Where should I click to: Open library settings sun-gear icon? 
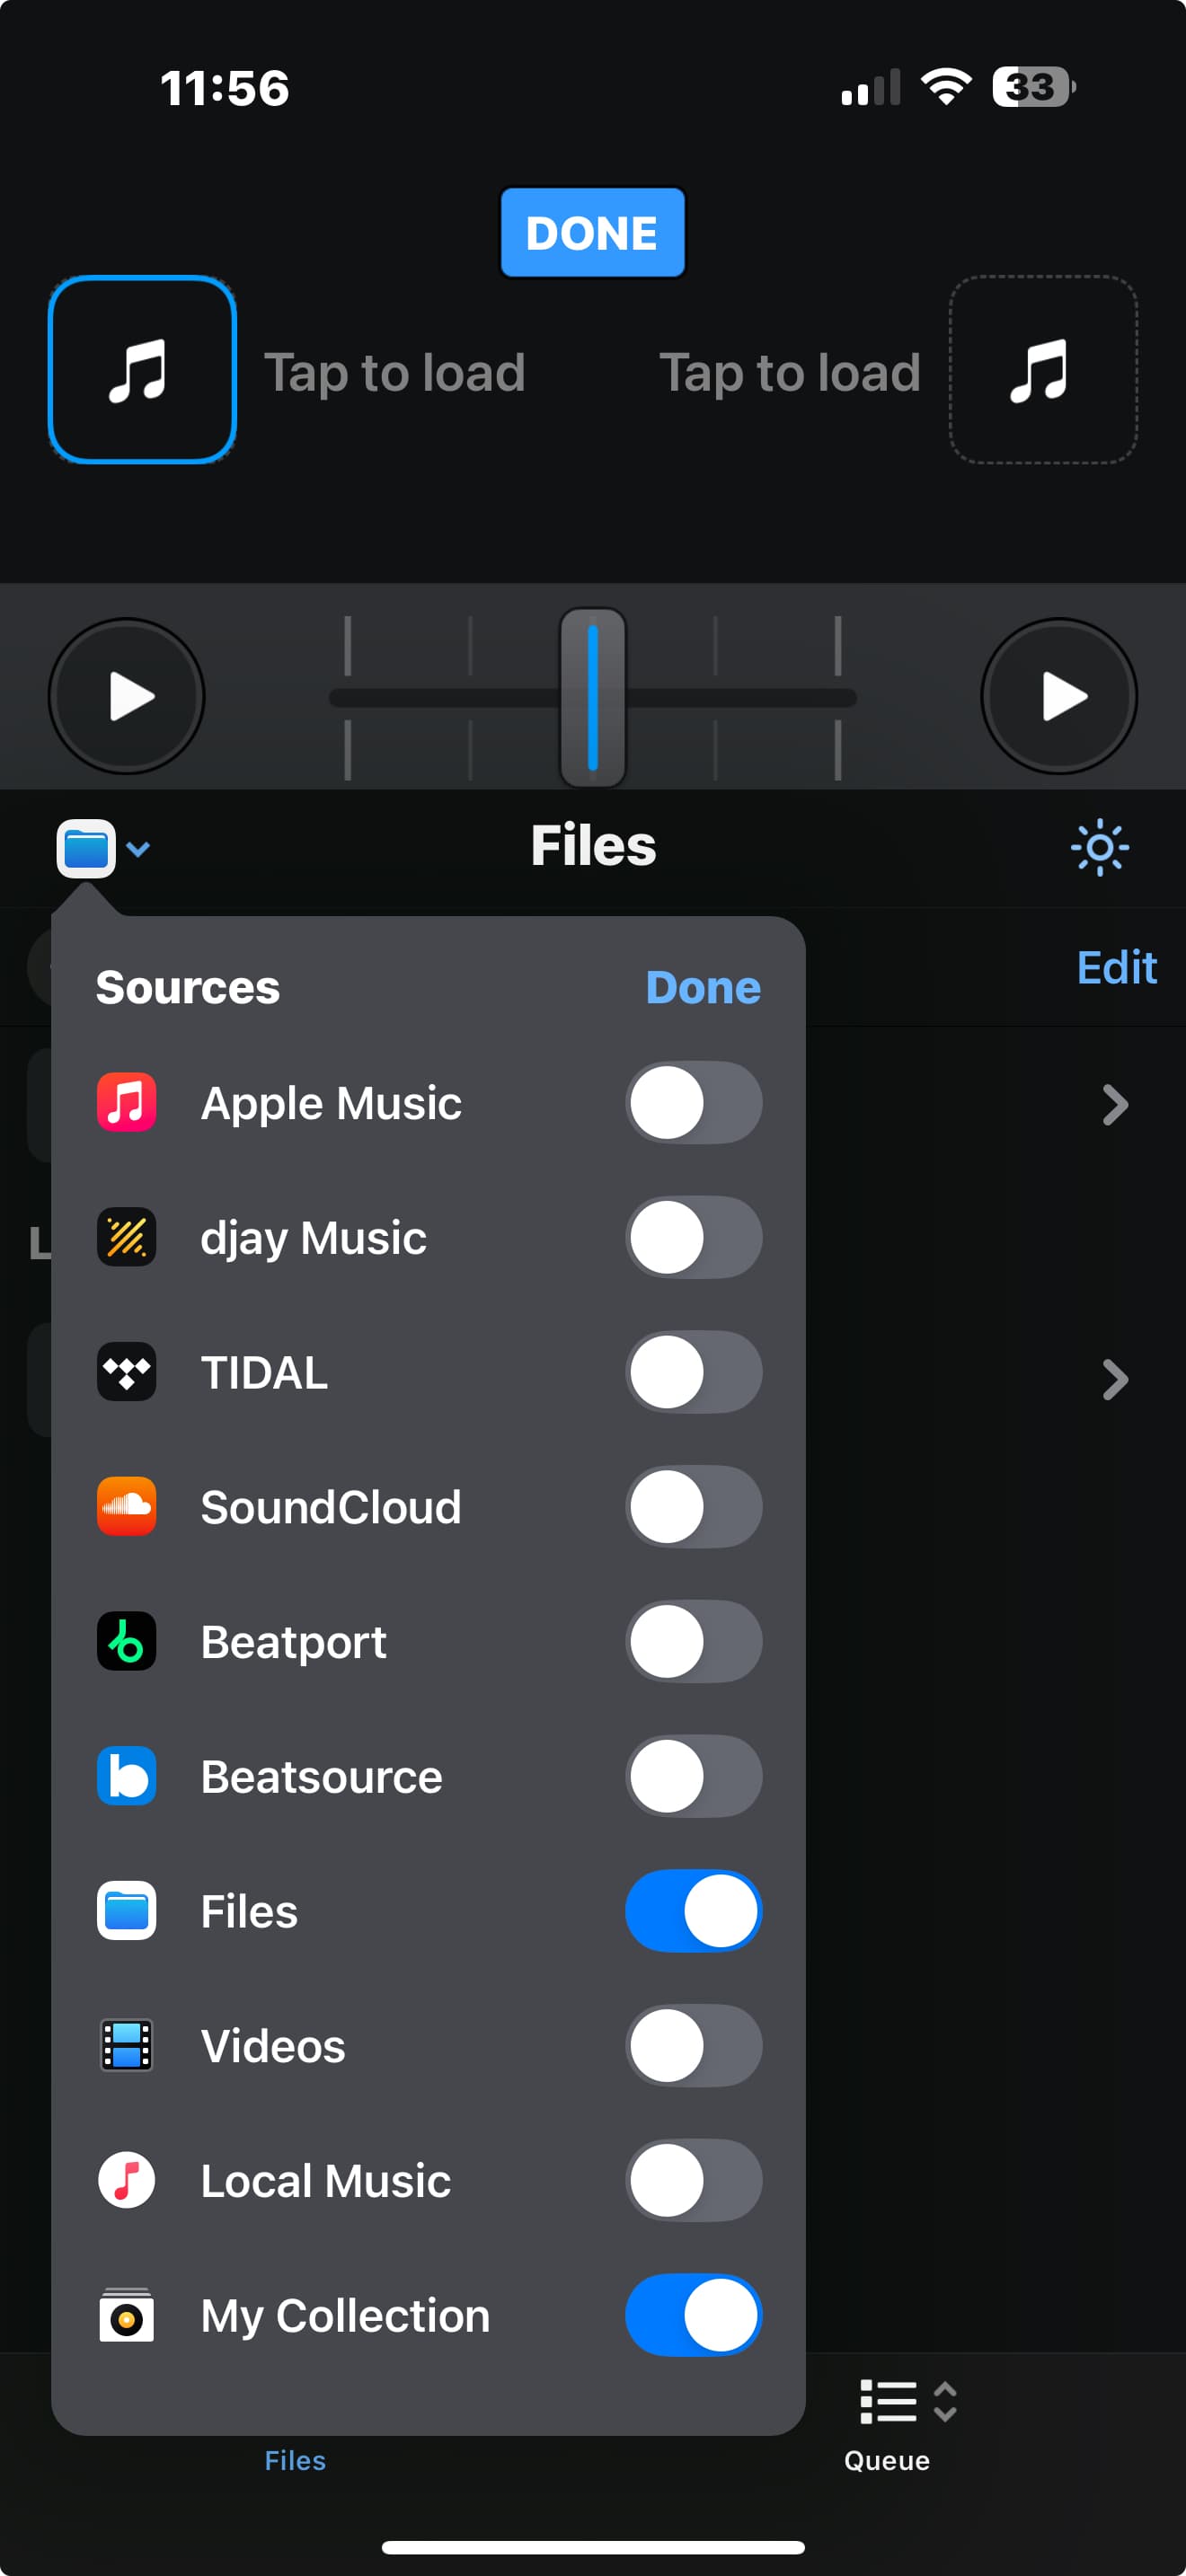pos(1099,848)
